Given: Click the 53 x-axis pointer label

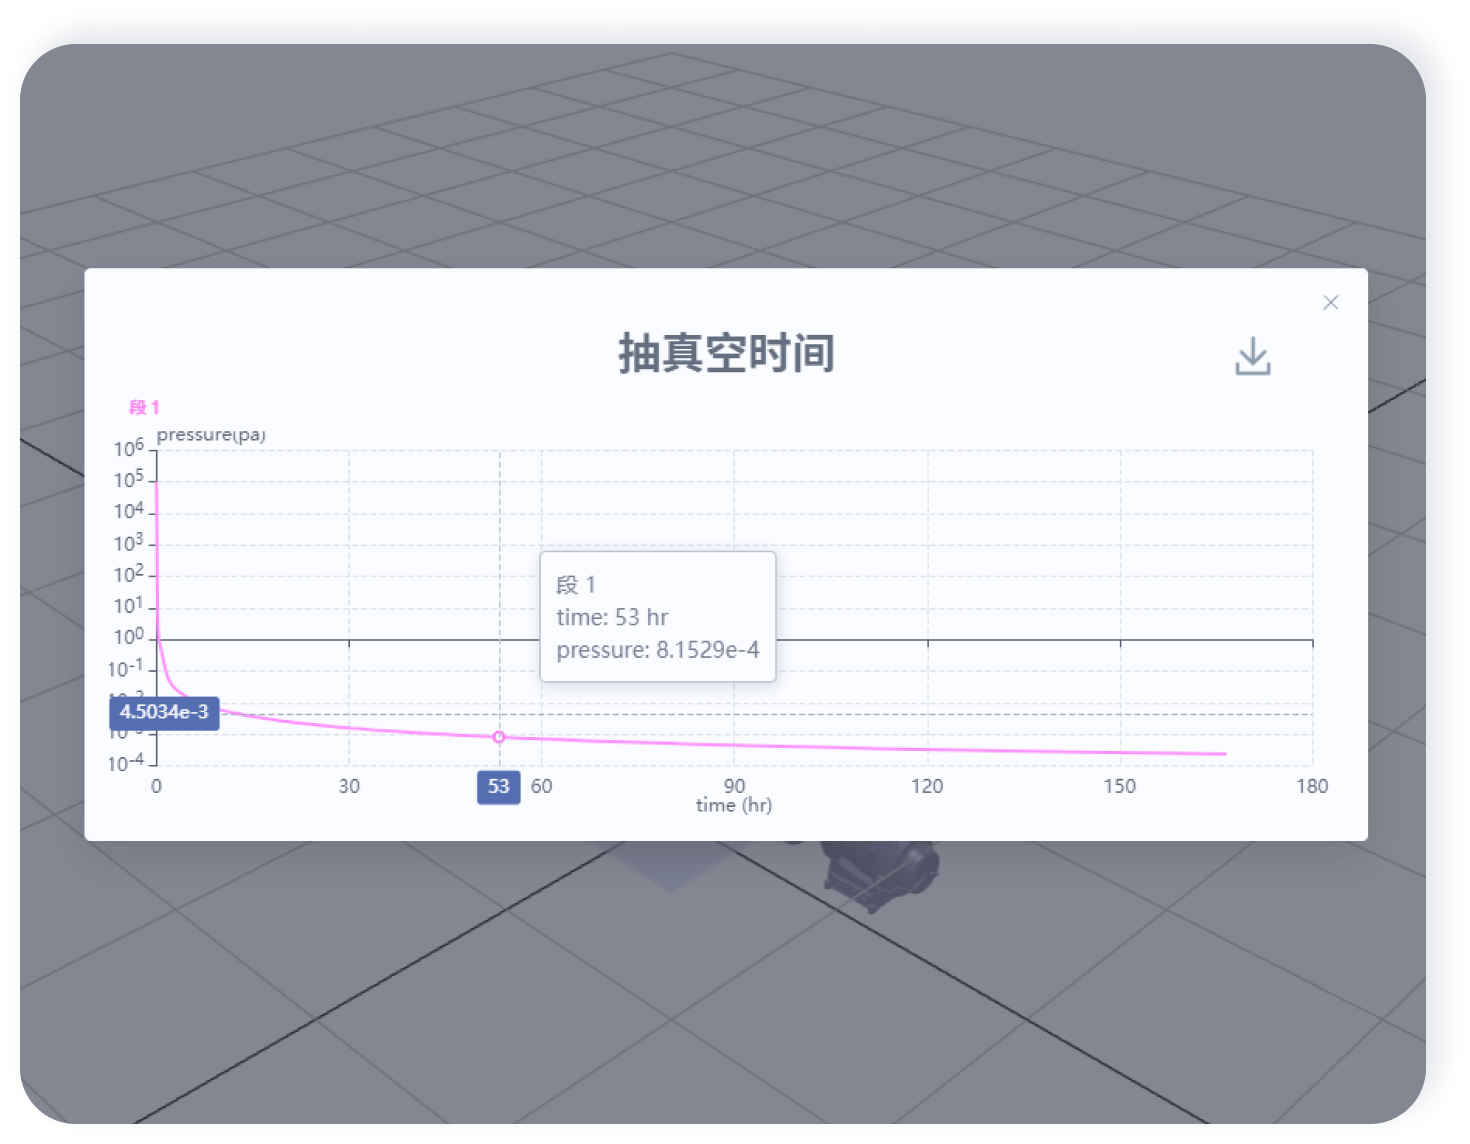Looking at the screenshot, I should click(x=499, y=787).
